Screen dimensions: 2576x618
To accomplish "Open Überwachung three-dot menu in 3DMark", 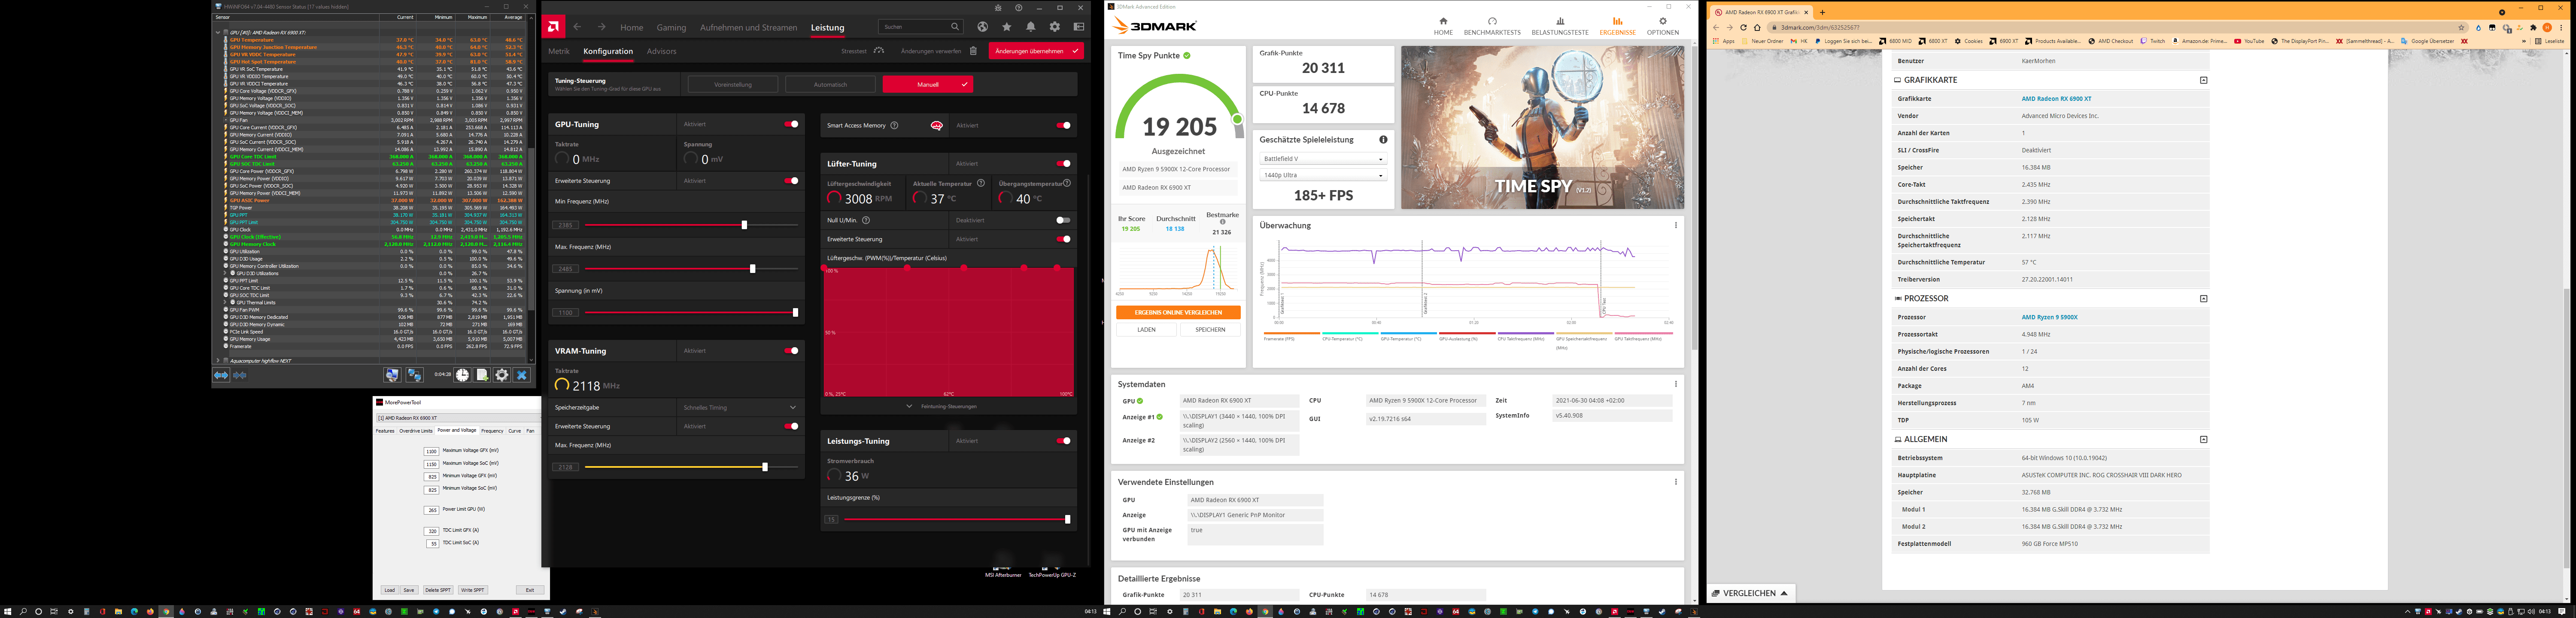I will coord(1676,225).
